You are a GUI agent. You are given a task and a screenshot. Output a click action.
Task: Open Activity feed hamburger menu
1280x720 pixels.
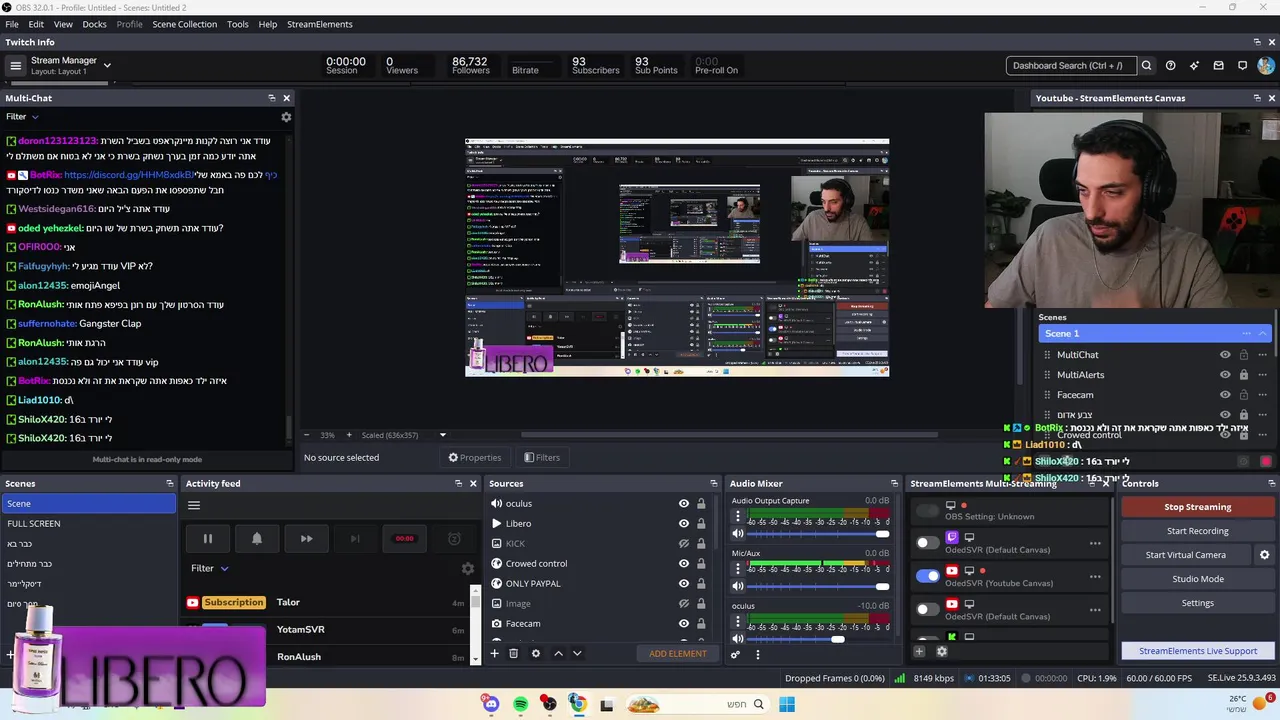pyautogui.click(x=194, y=505)
